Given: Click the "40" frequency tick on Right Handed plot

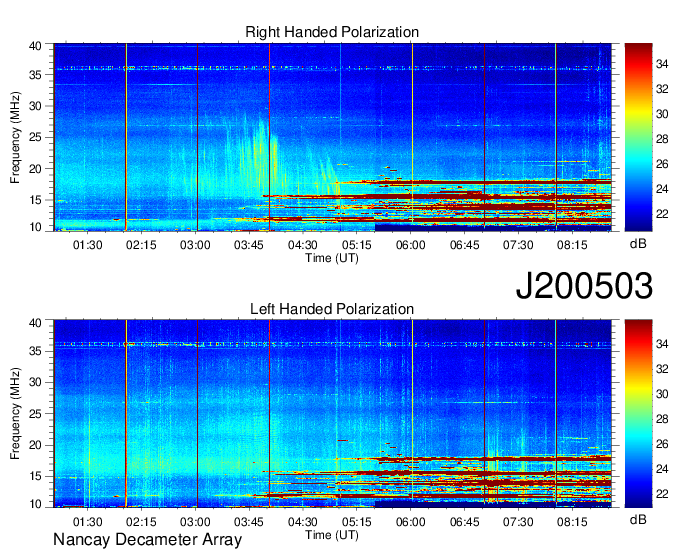Looking at the screenshot, I should tap(35, 46).
